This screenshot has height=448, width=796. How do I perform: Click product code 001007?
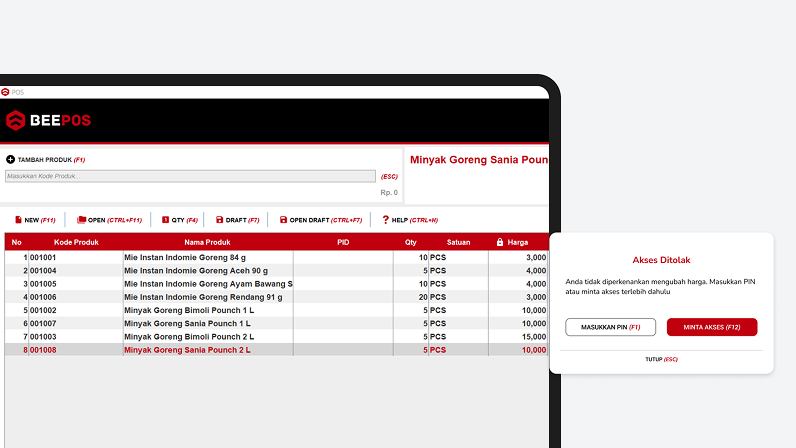(43, 324)
